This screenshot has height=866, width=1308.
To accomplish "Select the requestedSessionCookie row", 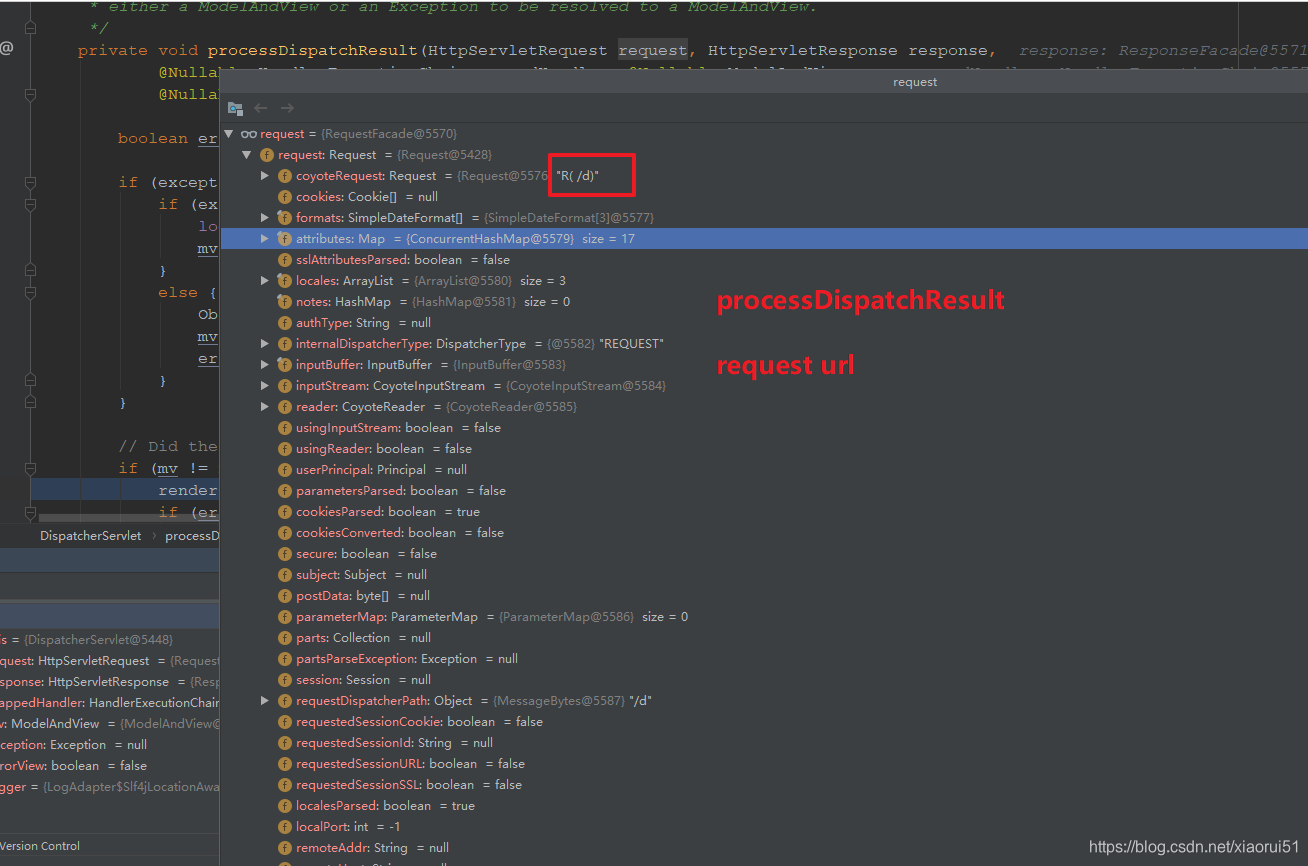I will point(763,722).
